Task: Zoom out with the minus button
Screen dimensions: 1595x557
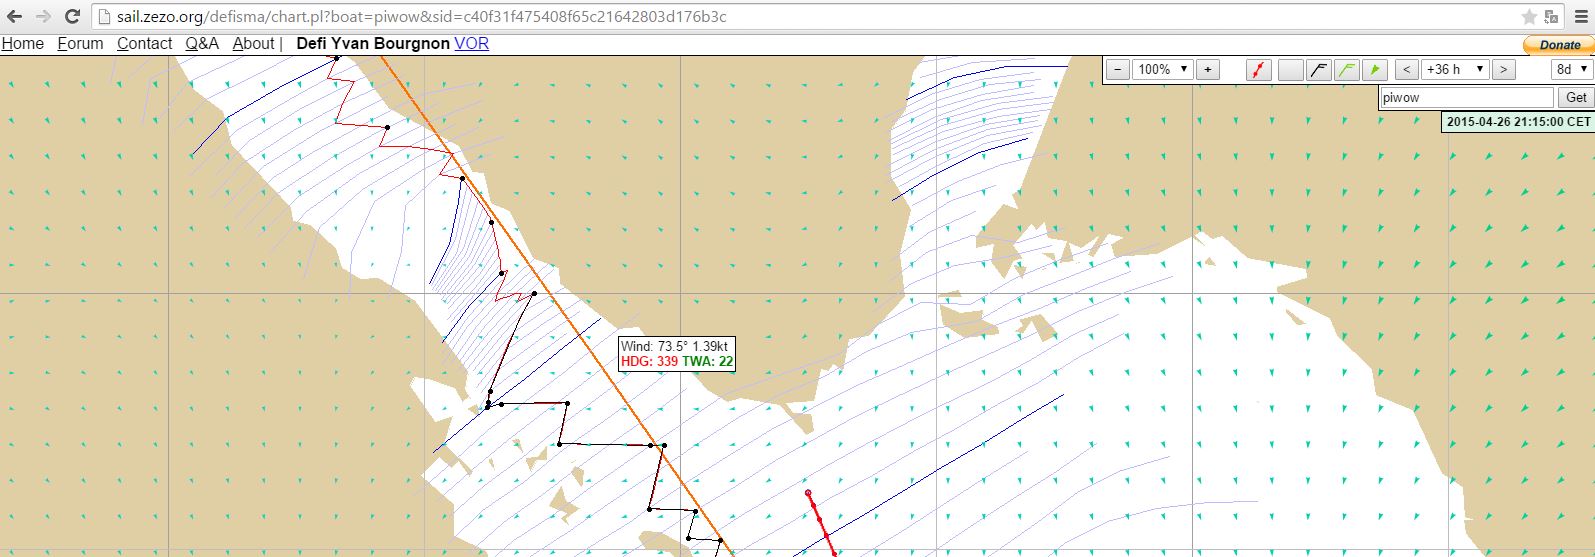Action: (1119, 69)
